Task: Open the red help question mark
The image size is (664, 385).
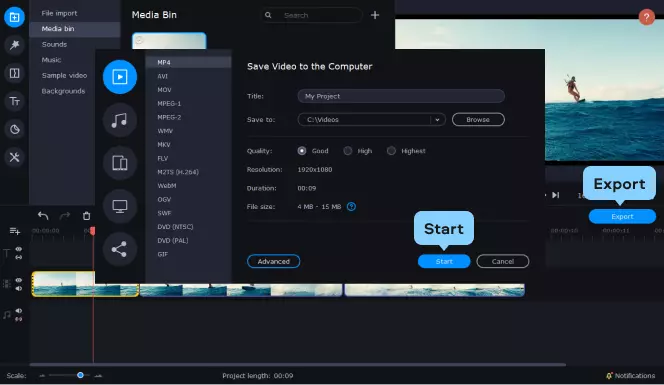Action: (646, 17)
